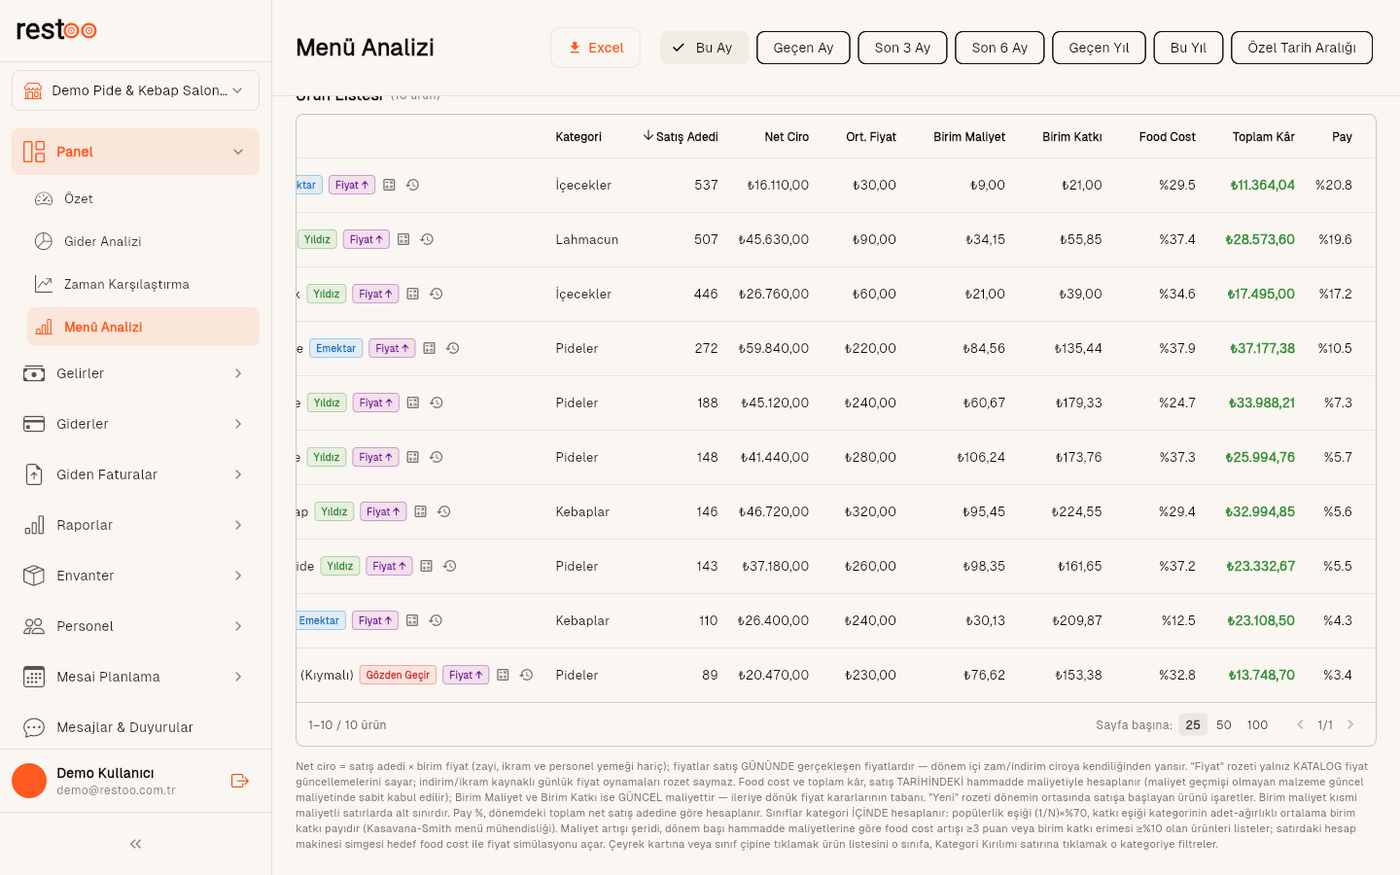View price history for Lahmacun row
The image size is (1400, 875).
click(427, 240)
